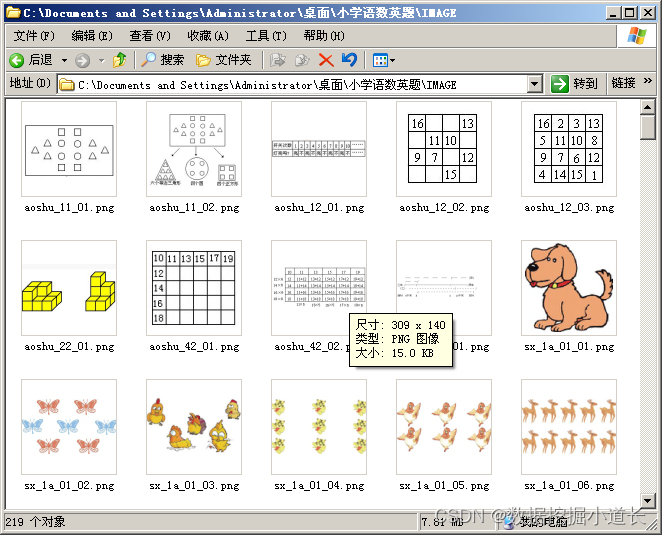Screen dimensions: 662x535
Task: Select thumbnail aoshu_11_02.png
Action: click(x=194, y=149)
